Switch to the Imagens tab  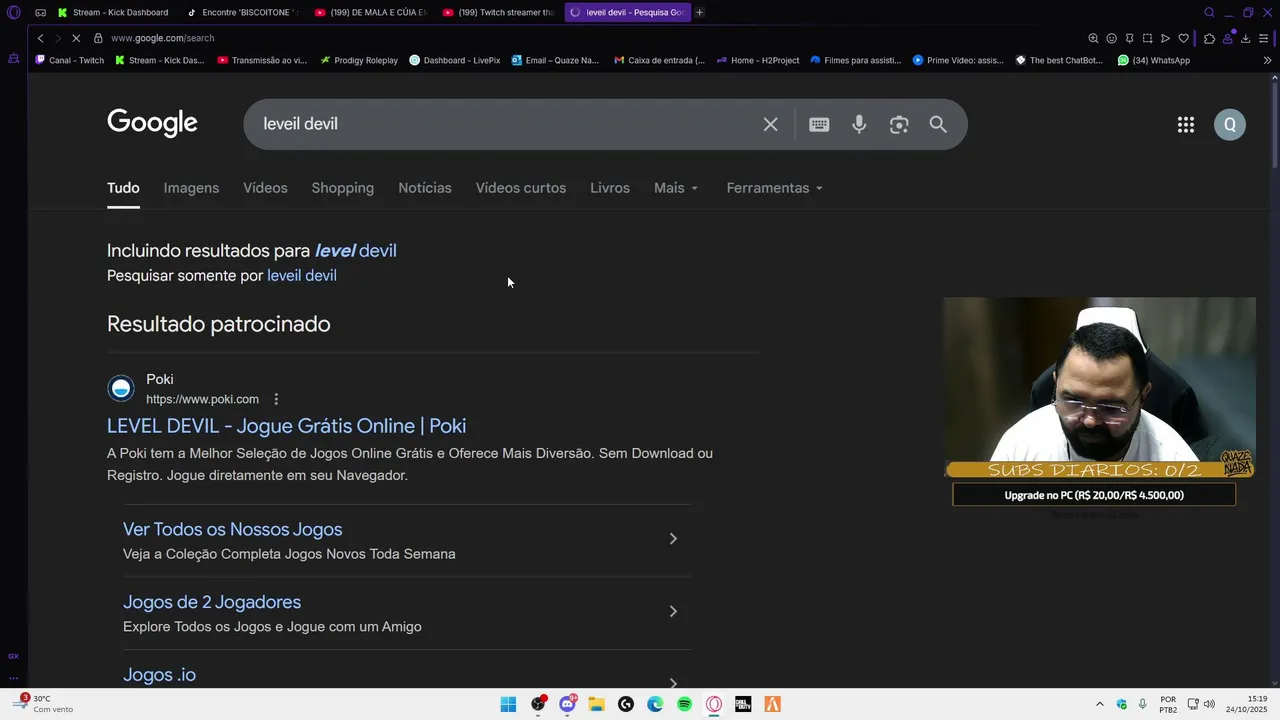click(x=191, y=188)
